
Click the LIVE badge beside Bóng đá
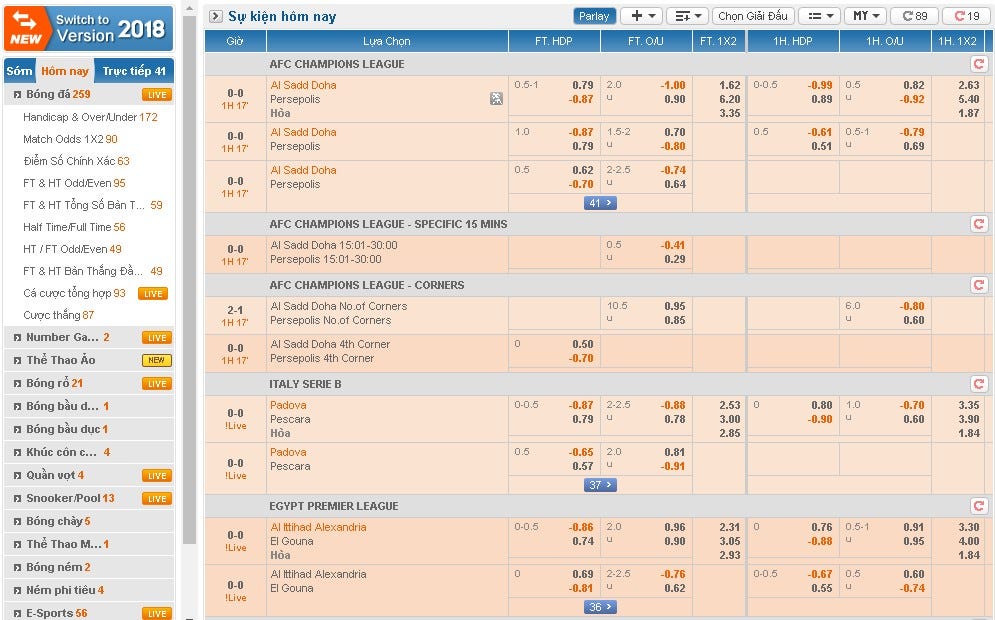157,95
